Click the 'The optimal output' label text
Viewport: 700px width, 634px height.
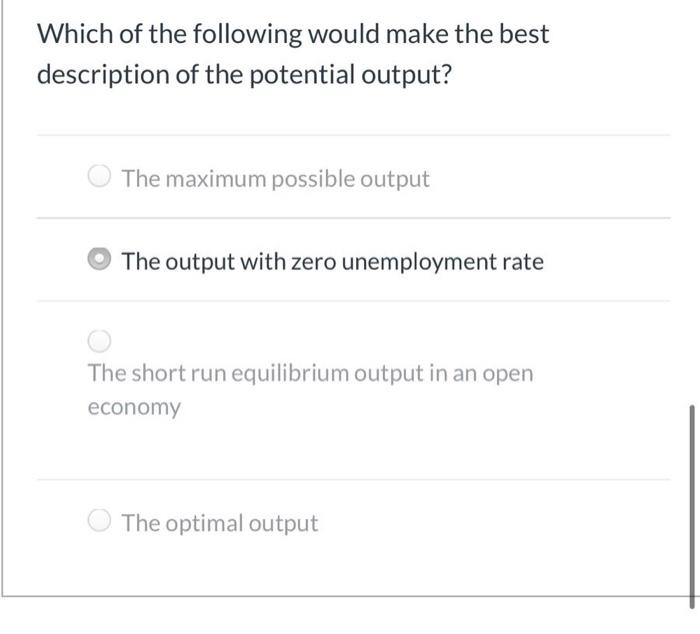point(219,523)
